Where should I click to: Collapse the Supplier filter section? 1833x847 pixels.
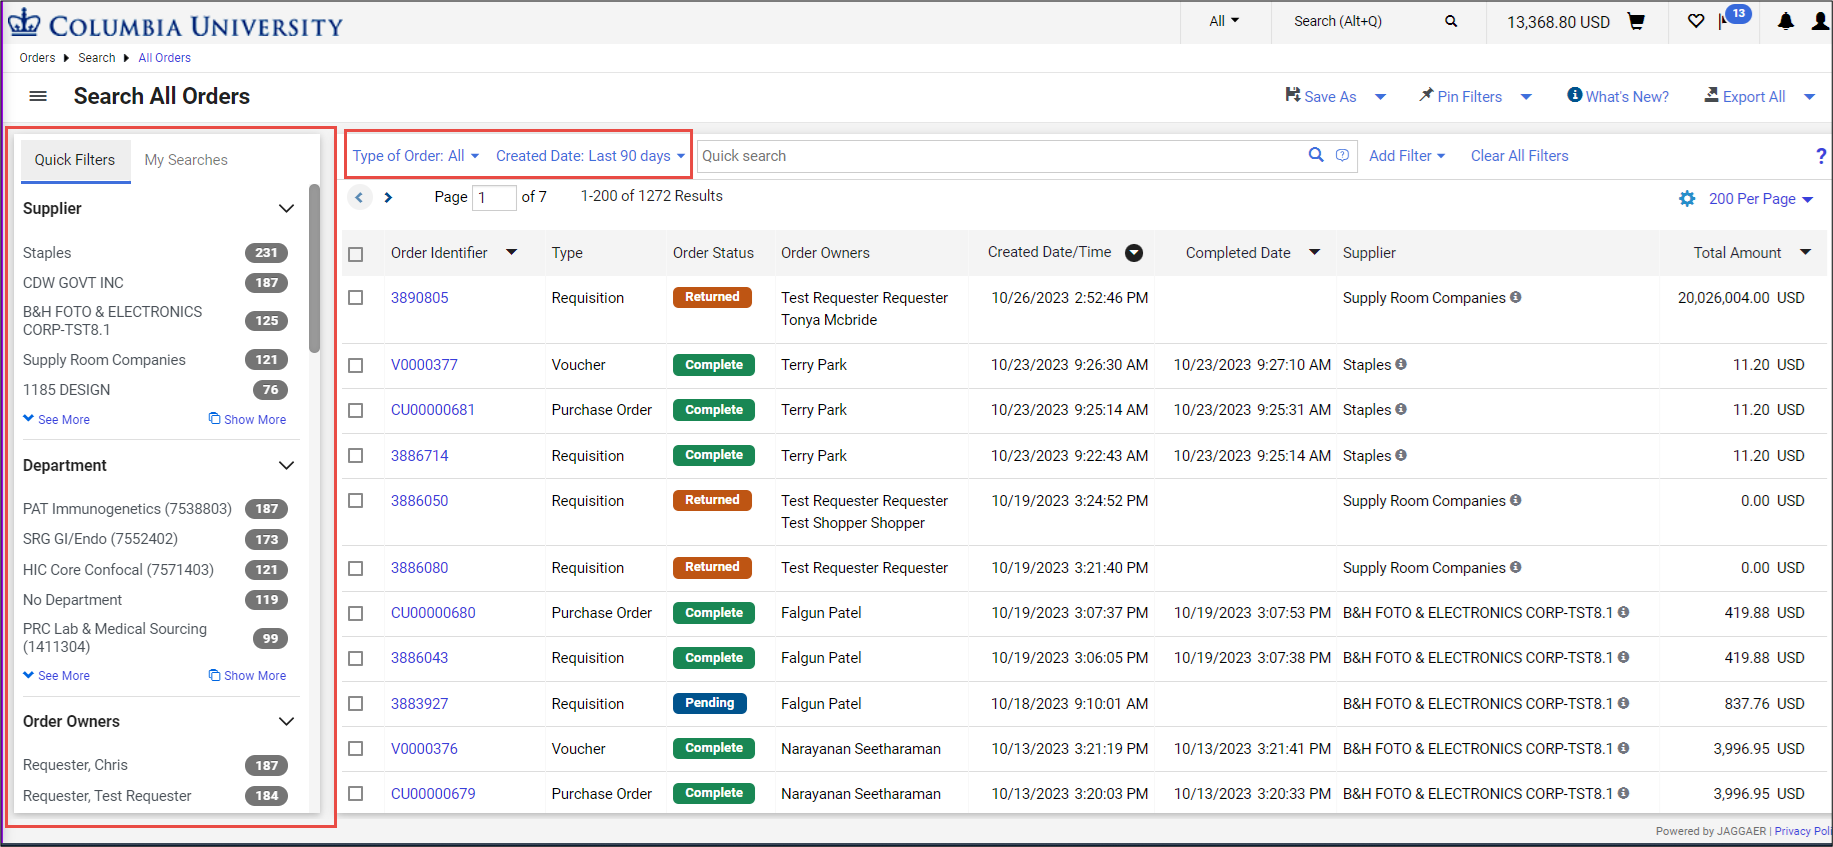286,209
